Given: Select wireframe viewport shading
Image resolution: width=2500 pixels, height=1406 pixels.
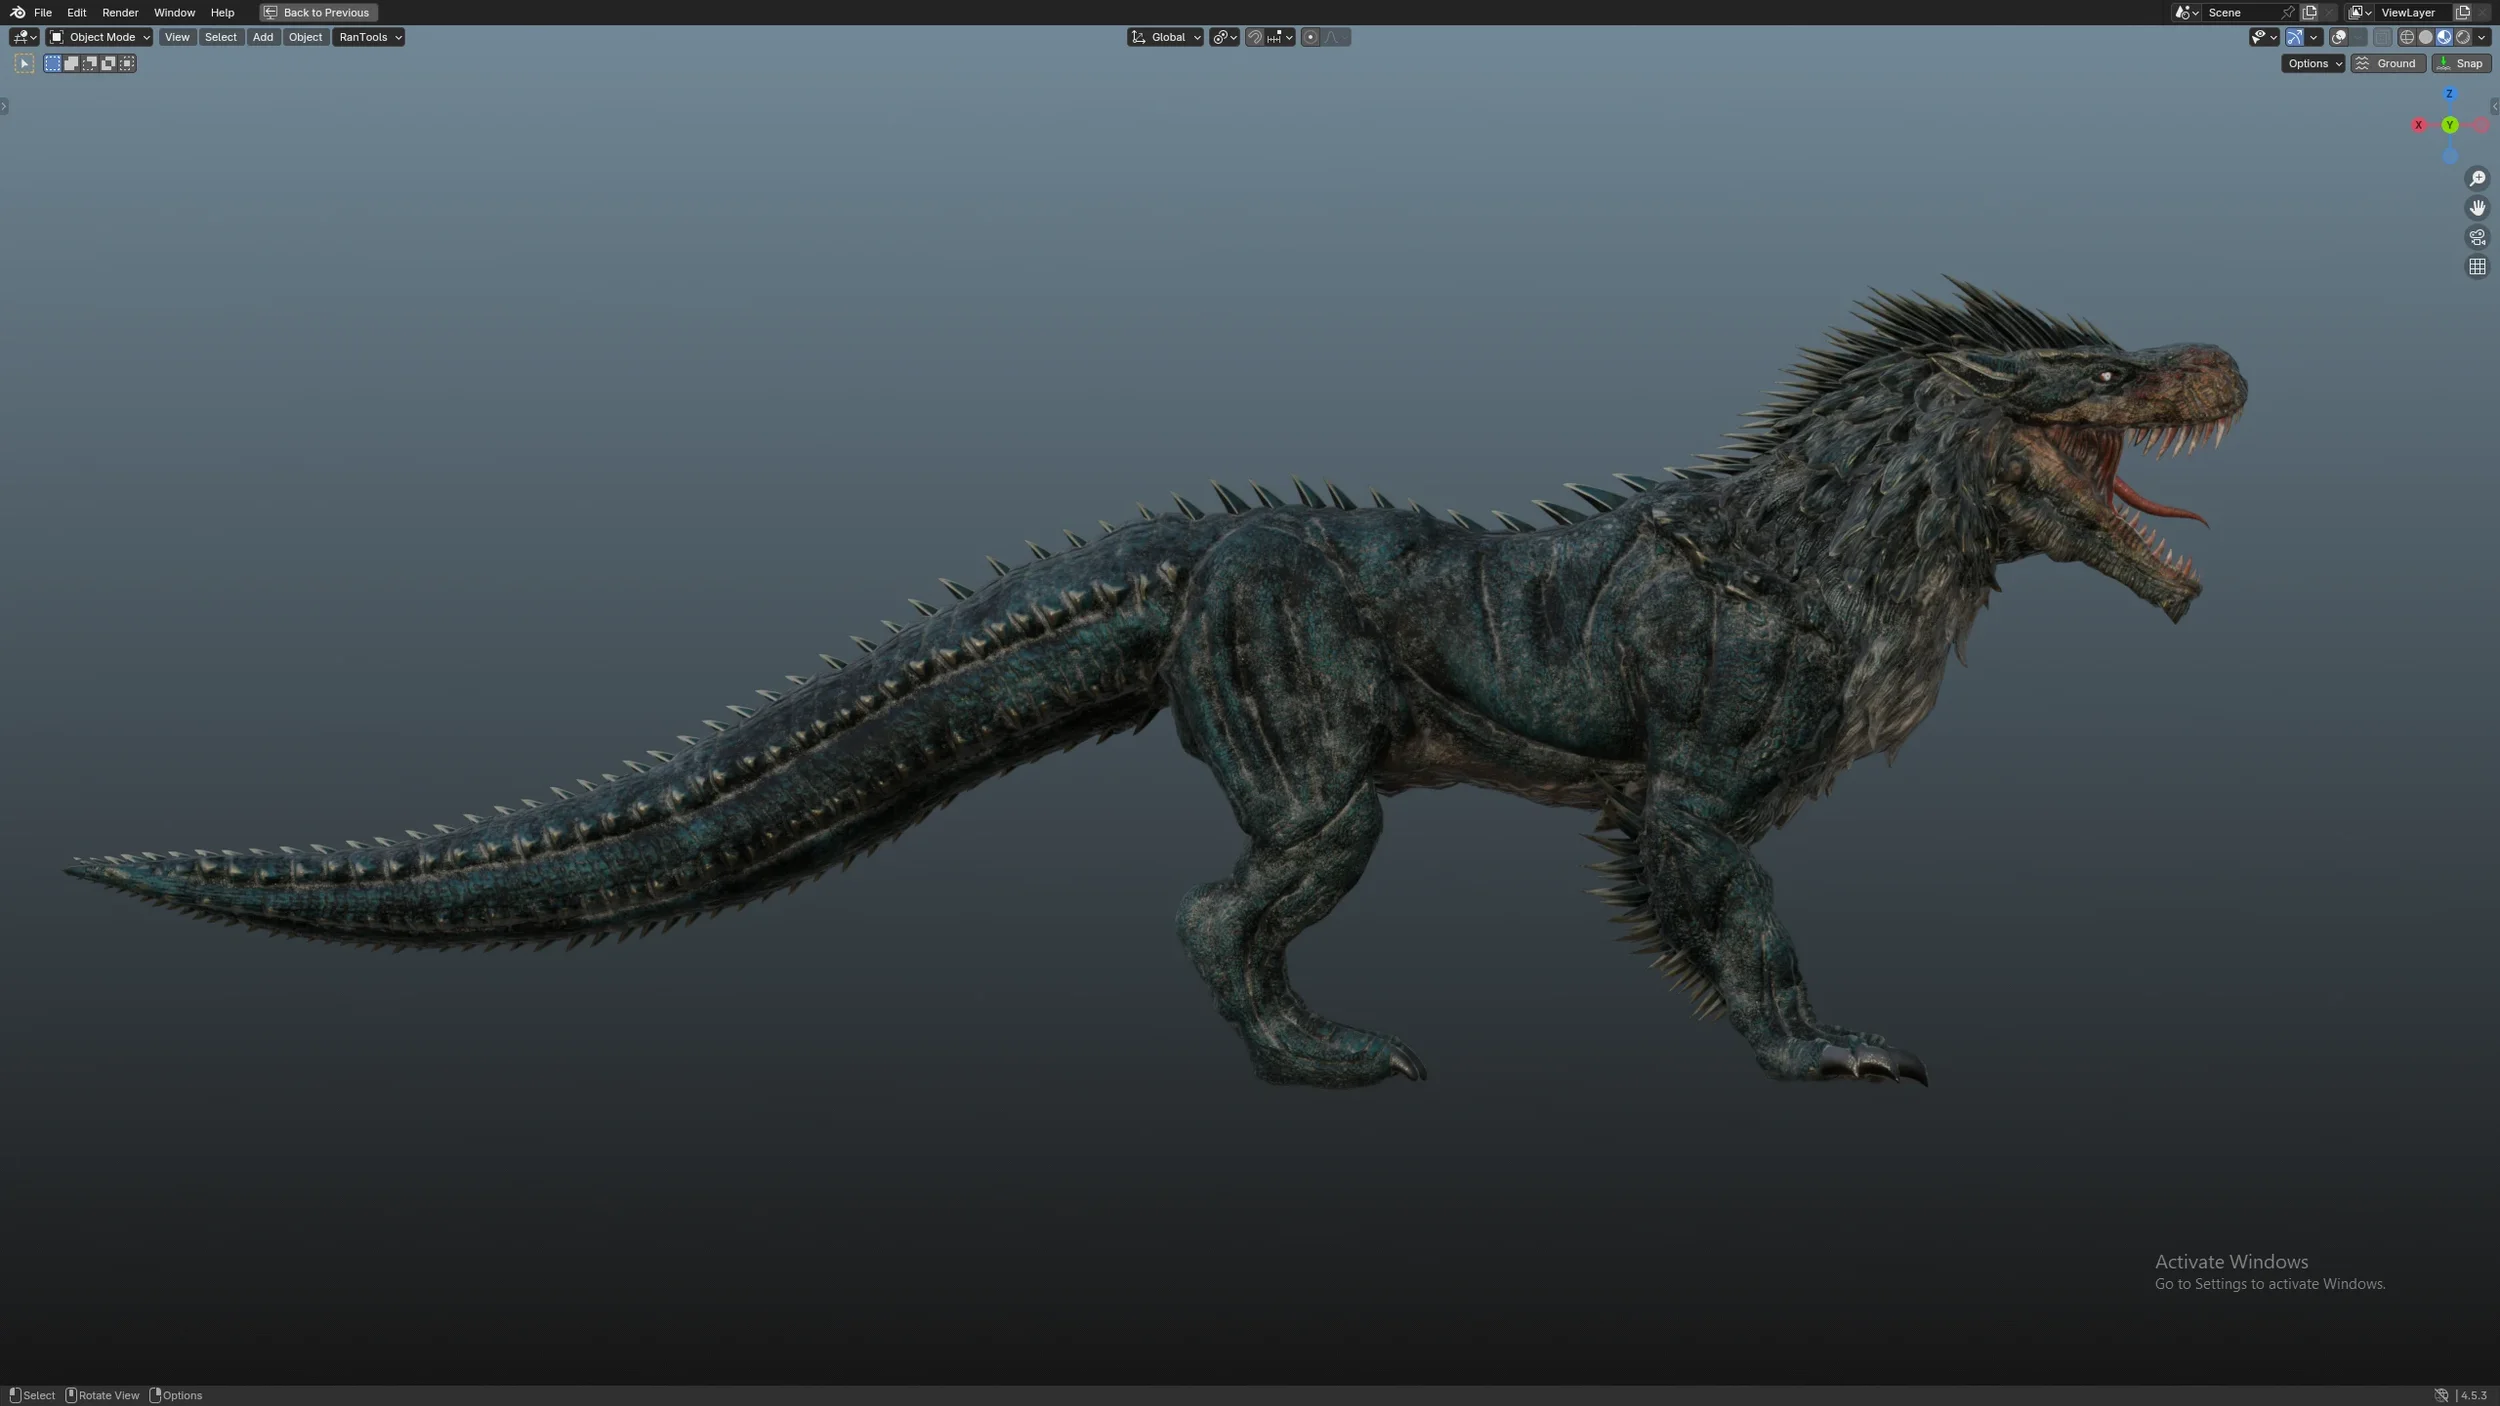Looking at the screenshot, I should 2407,37.
